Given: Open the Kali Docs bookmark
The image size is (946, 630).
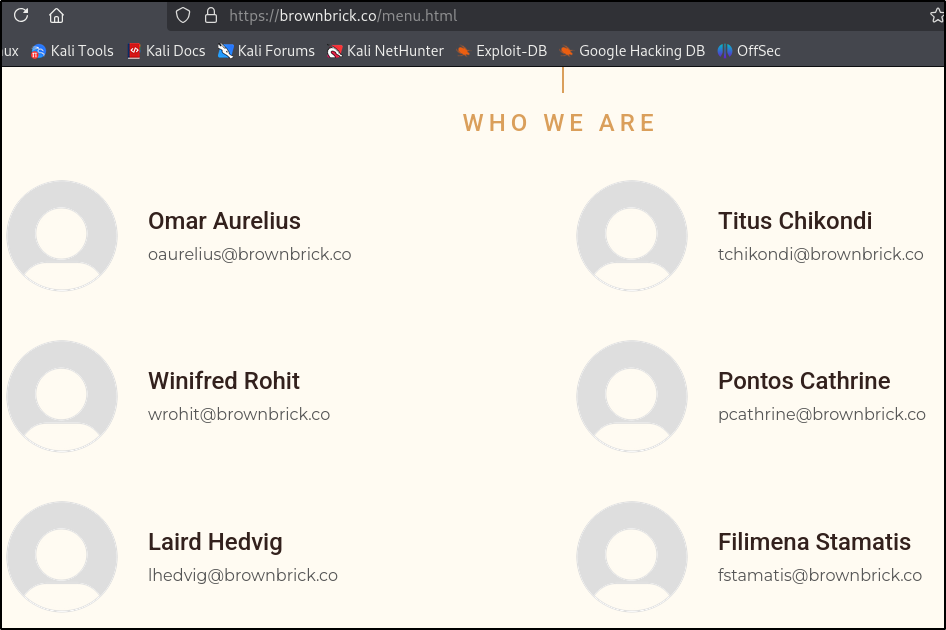Looking at the screenshot, I should click(x=167, y=51).
